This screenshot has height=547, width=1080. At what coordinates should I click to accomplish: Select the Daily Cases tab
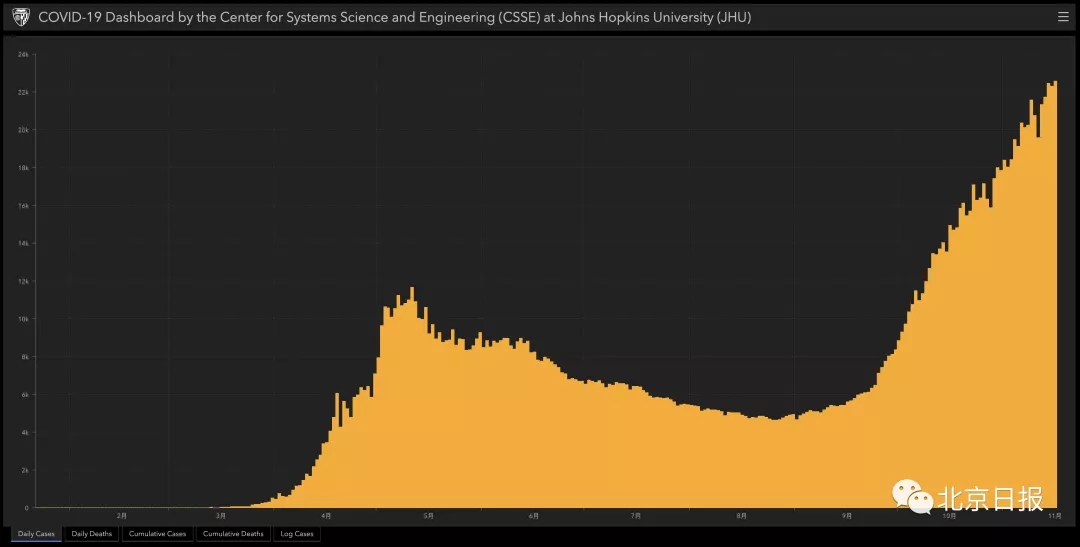tap(36, 534)
